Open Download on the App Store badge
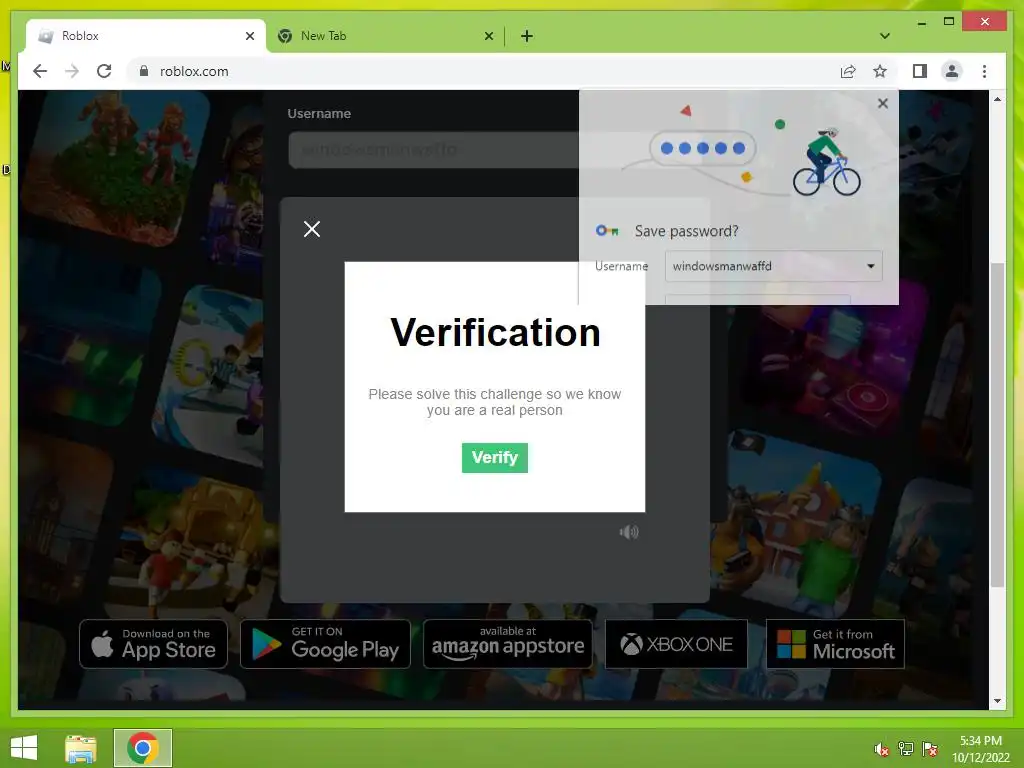1024x768 pixels. coord(153,644)
